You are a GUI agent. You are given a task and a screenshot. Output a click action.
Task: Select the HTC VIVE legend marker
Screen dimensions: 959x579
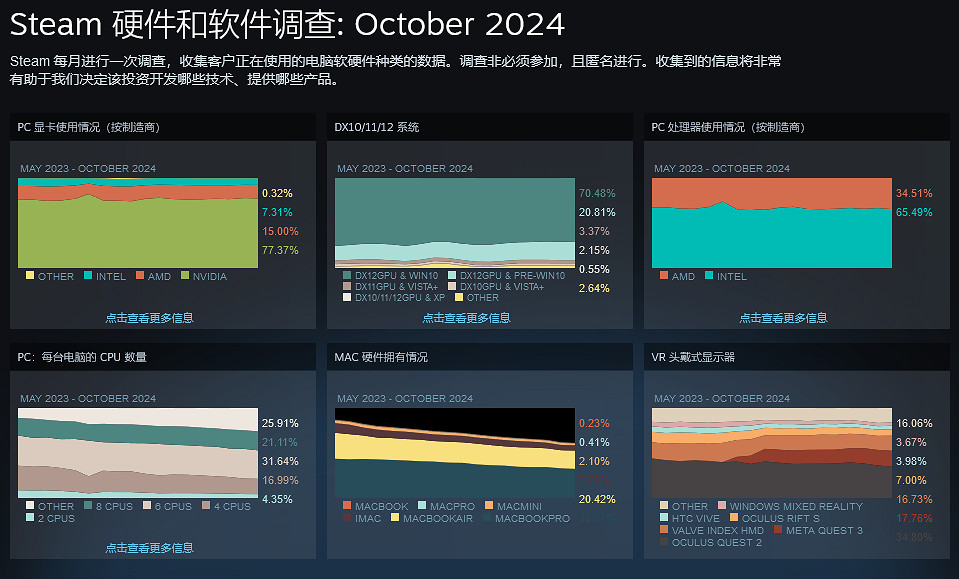[662, 518]
